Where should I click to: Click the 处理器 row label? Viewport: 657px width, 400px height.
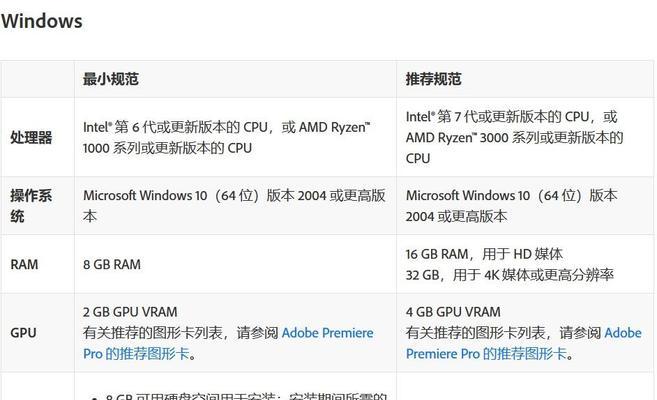tap(31, 137)
